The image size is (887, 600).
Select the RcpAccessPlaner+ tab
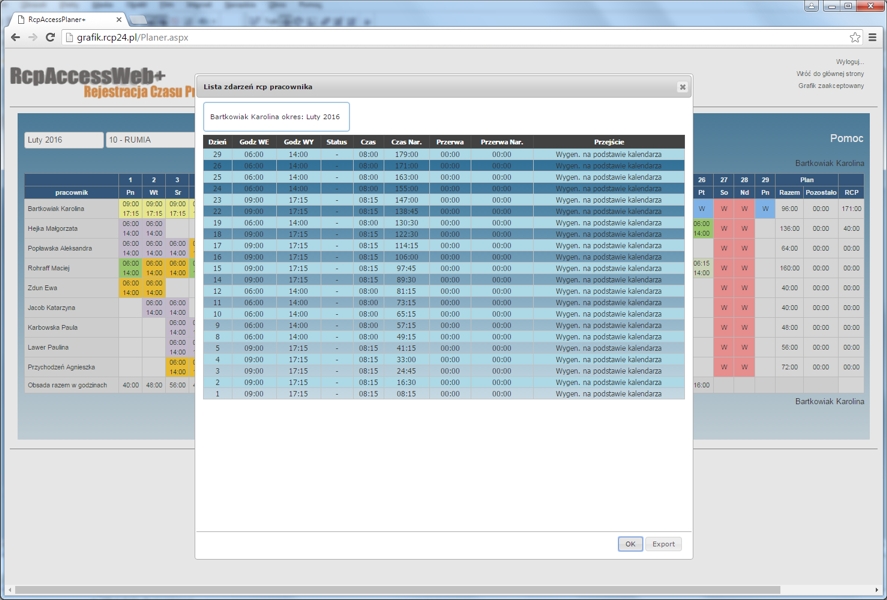[x=65, y=19]
